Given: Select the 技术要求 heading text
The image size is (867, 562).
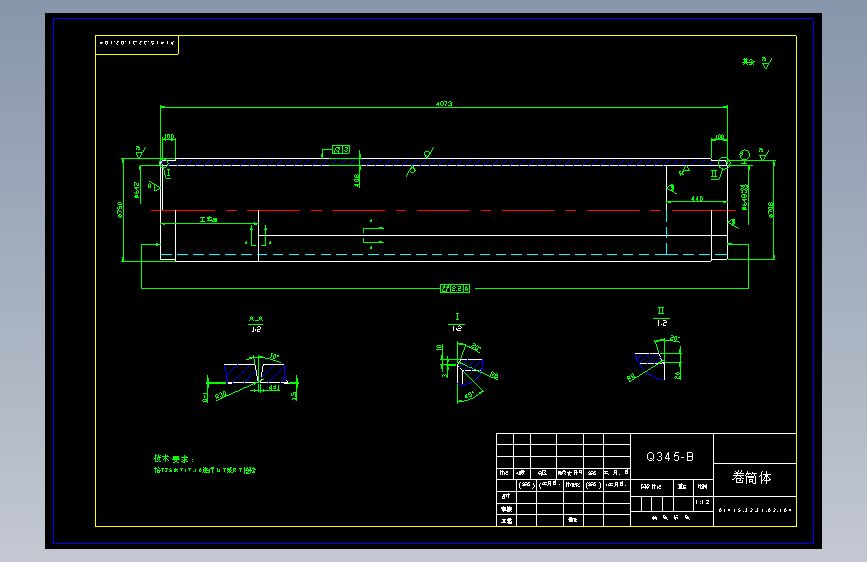Looking at the screenshot, I should pos(174,459).
